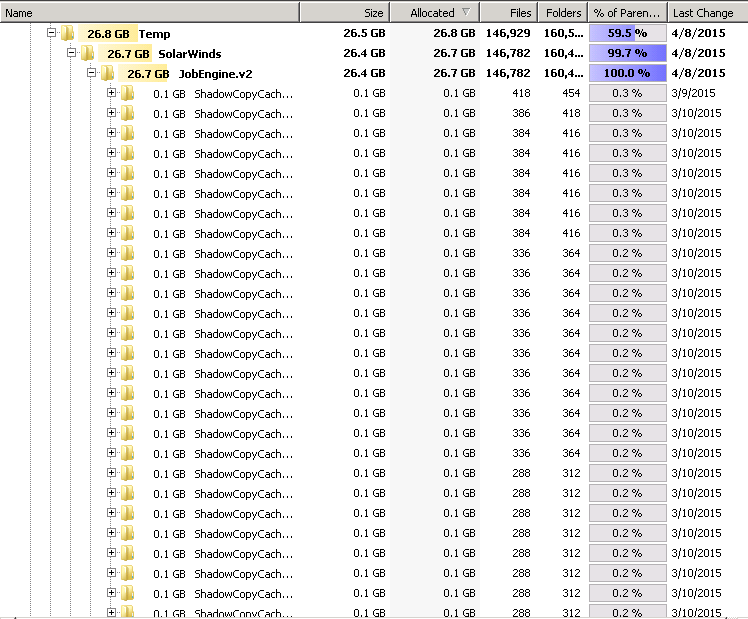748x619 pixels.
Task: Click folder icon of ShadowCopyCach row dated 3/9/2015
Action: (127, 93)
